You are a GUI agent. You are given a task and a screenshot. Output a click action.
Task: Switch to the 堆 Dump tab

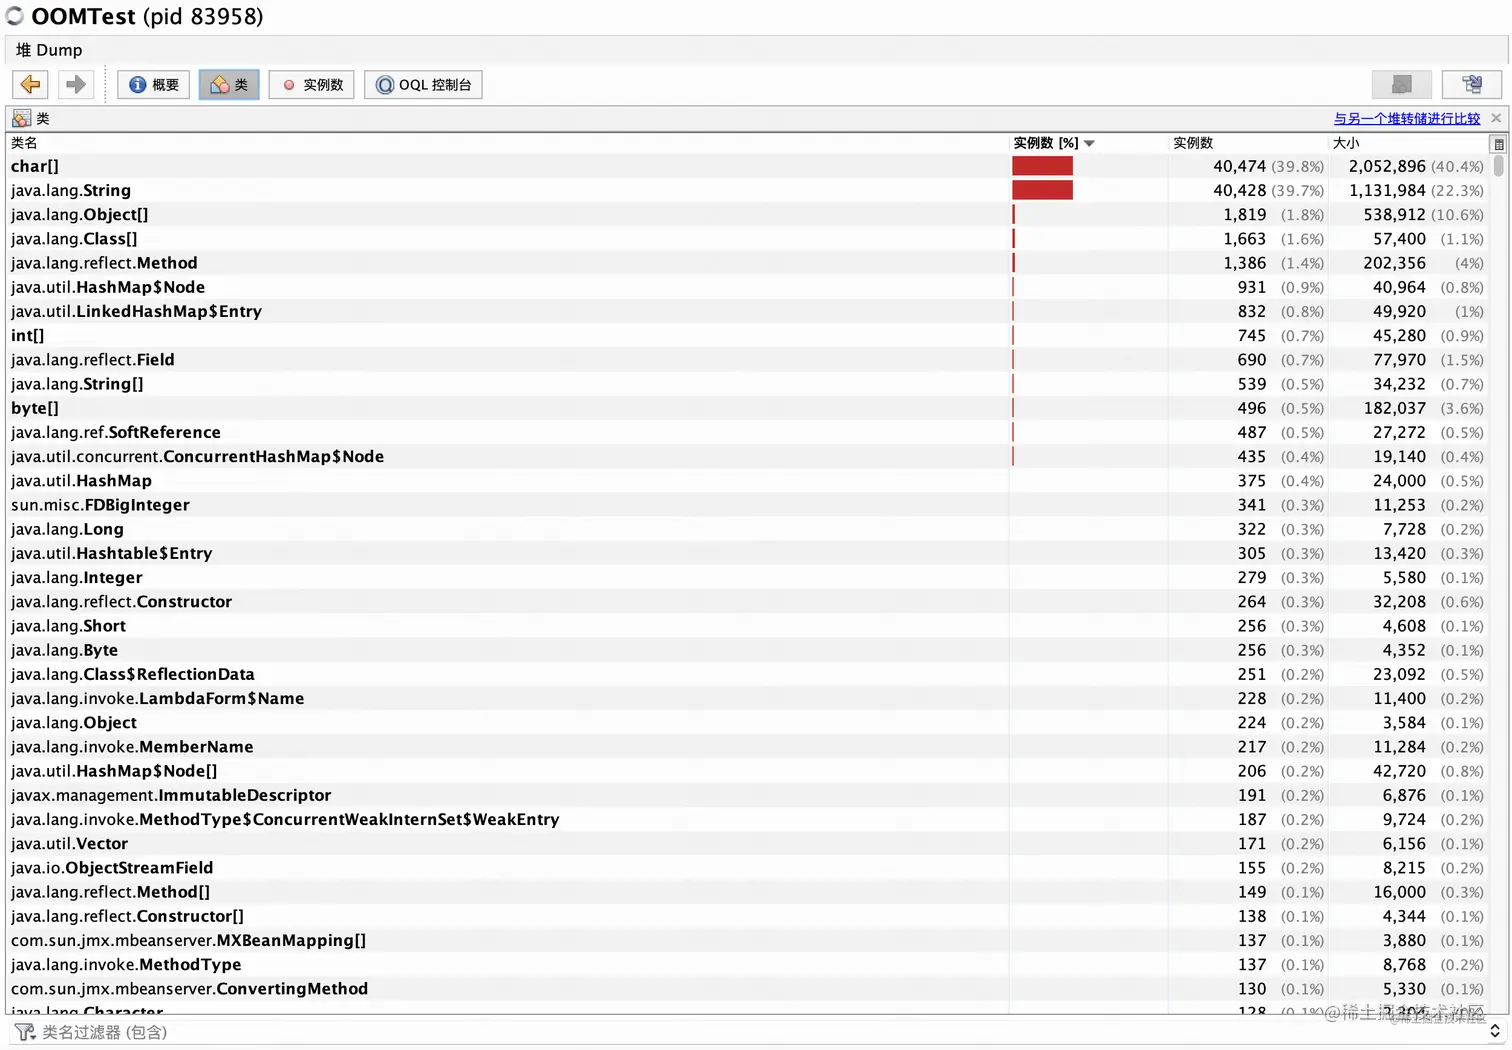pyautogui.click(x=48, y=49)
